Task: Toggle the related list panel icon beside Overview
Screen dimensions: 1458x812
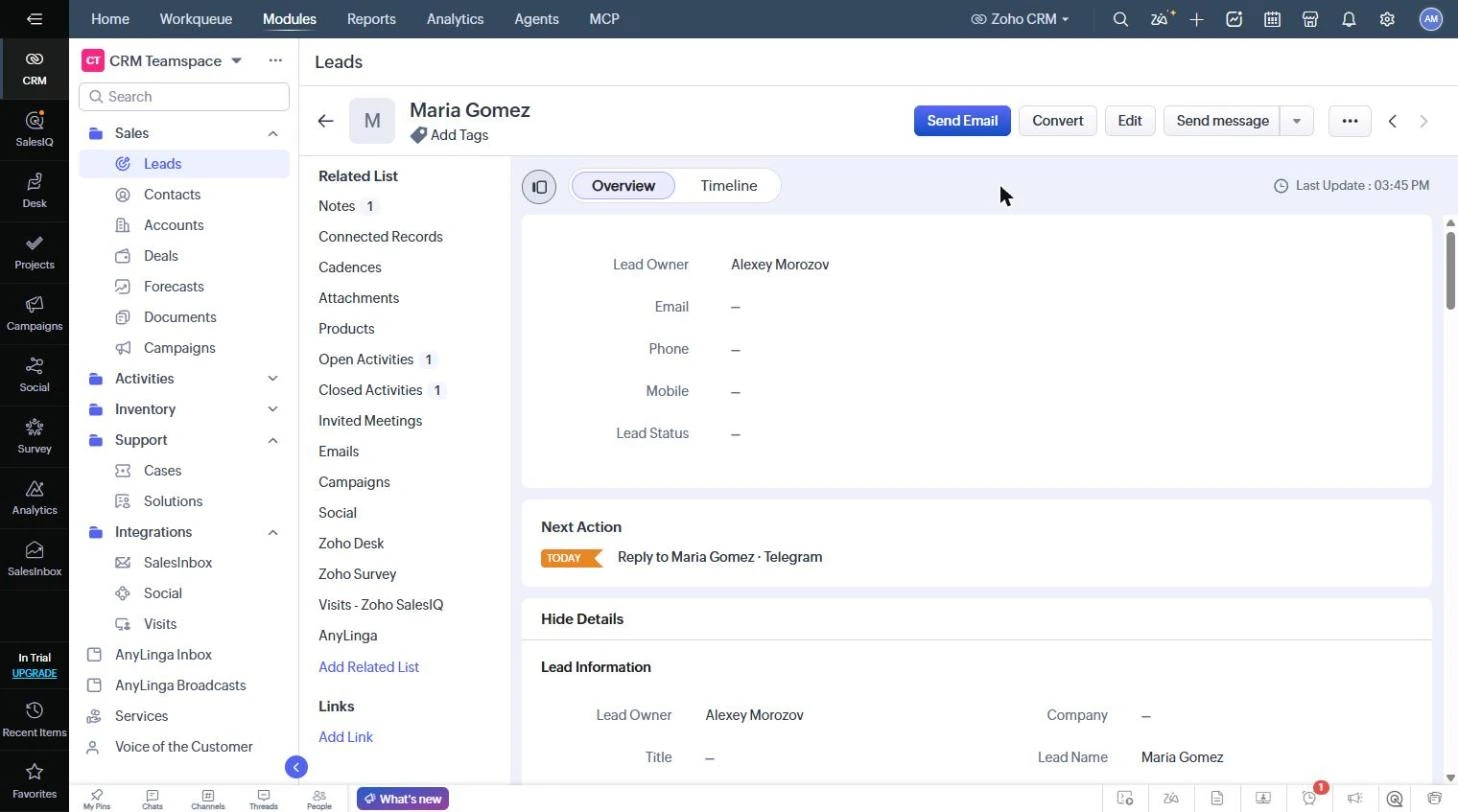Action: click(539, 186)
